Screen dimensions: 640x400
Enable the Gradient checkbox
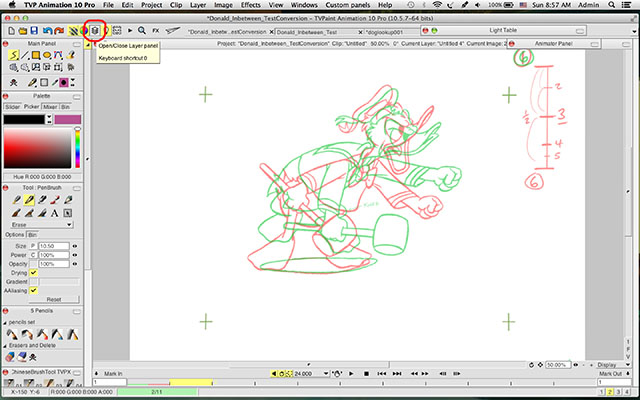coord(34,282)
